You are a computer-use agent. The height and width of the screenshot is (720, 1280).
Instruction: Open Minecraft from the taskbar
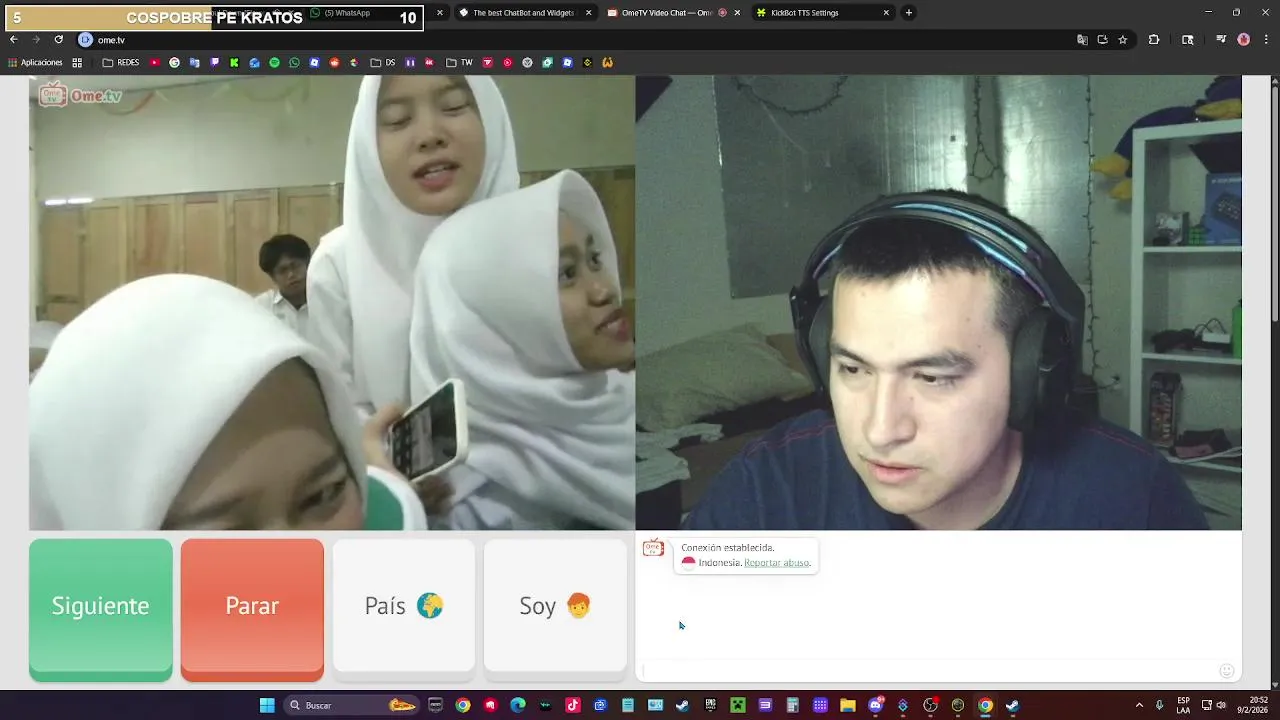click(738, 706)
